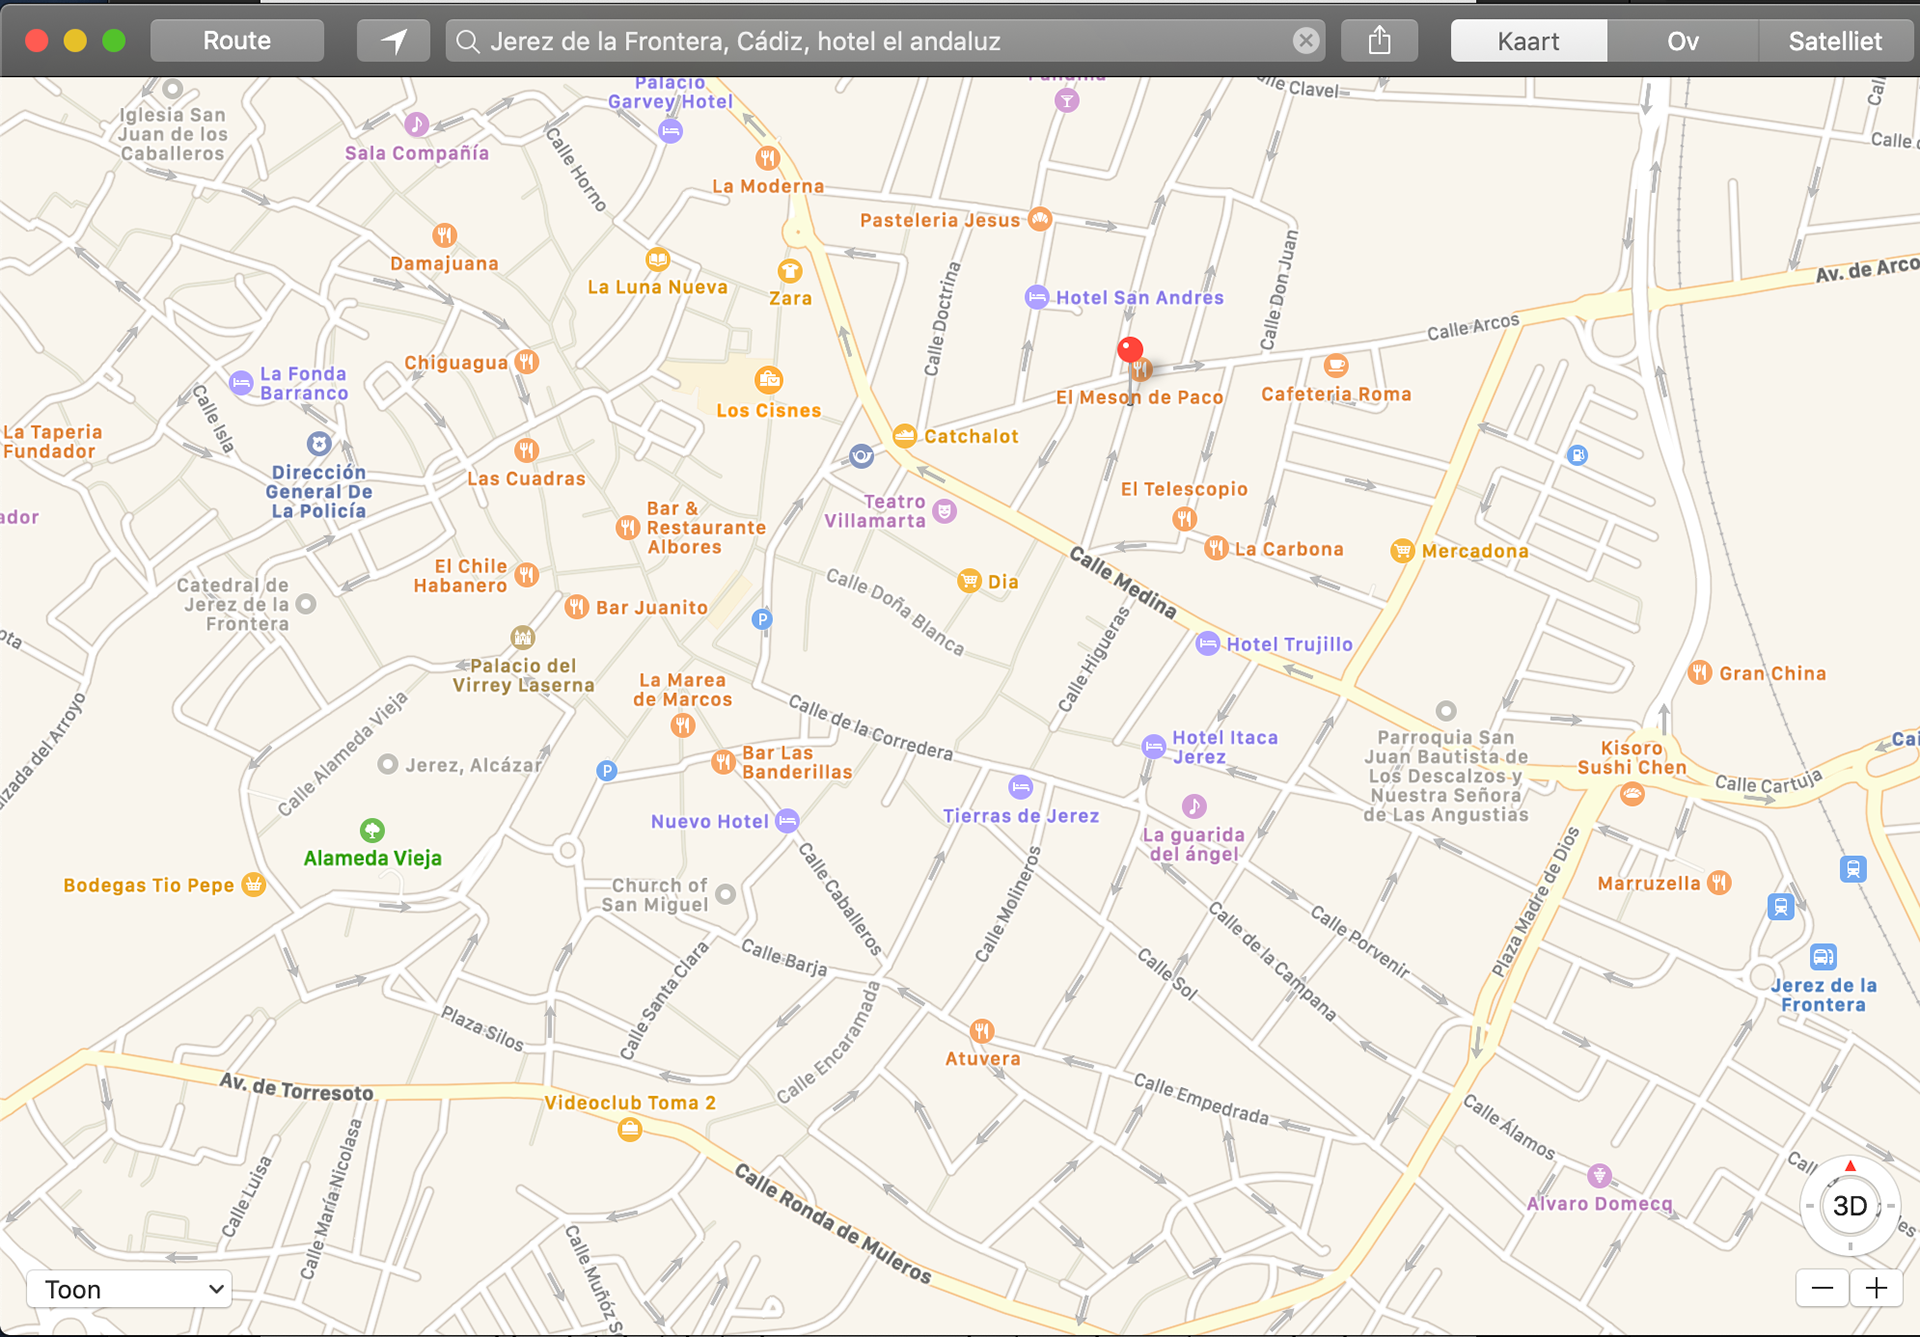Click the Tierras de Jerez hotel icon

click(1020, 787)
